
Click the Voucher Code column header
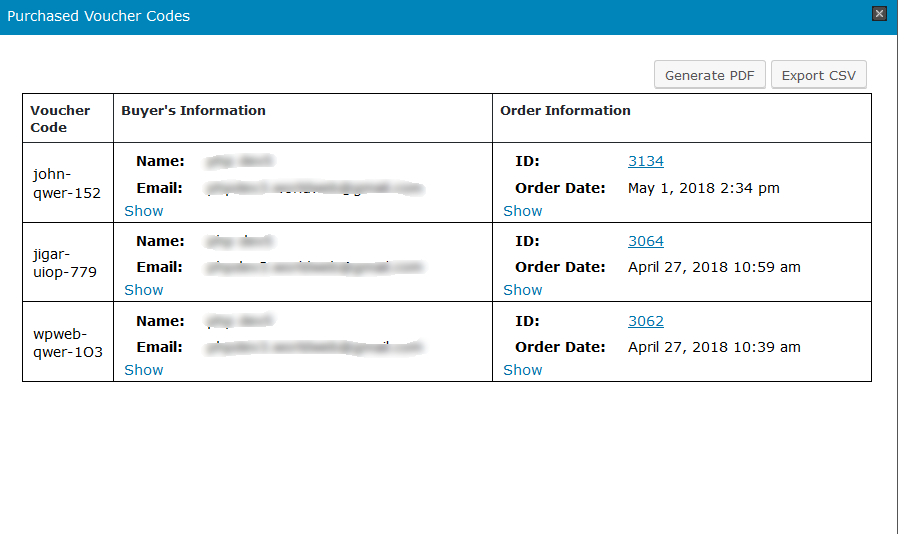[x=60, y=118]
